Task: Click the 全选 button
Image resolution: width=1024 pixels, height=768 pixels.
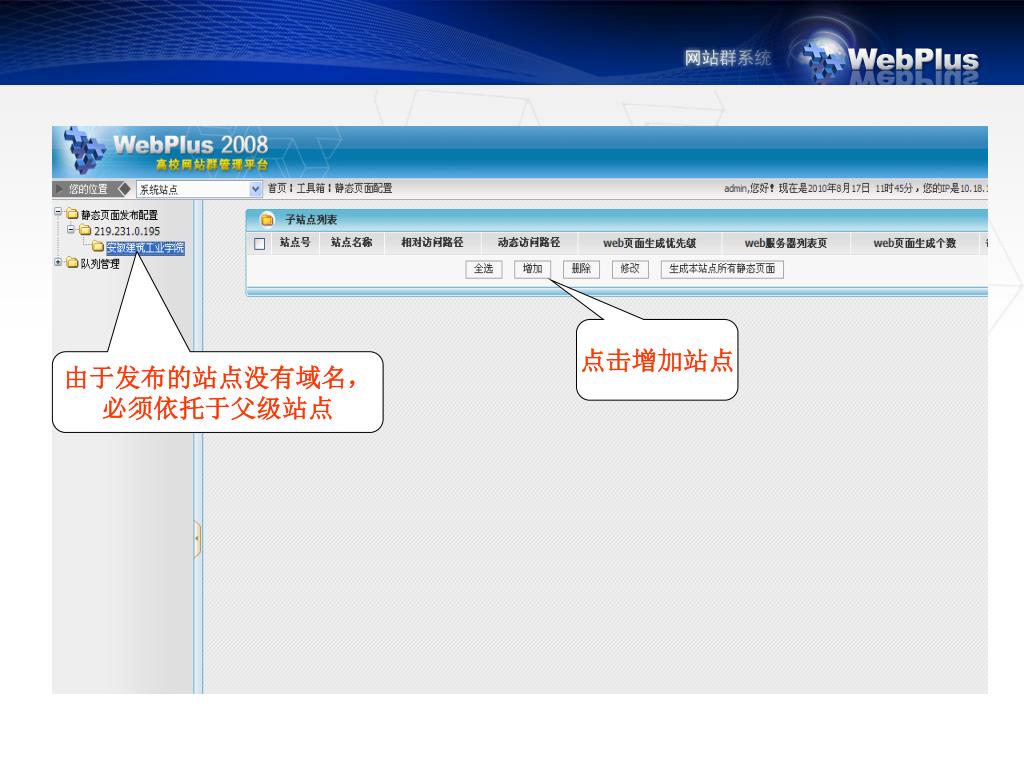Action: click(x=483, y=269)
